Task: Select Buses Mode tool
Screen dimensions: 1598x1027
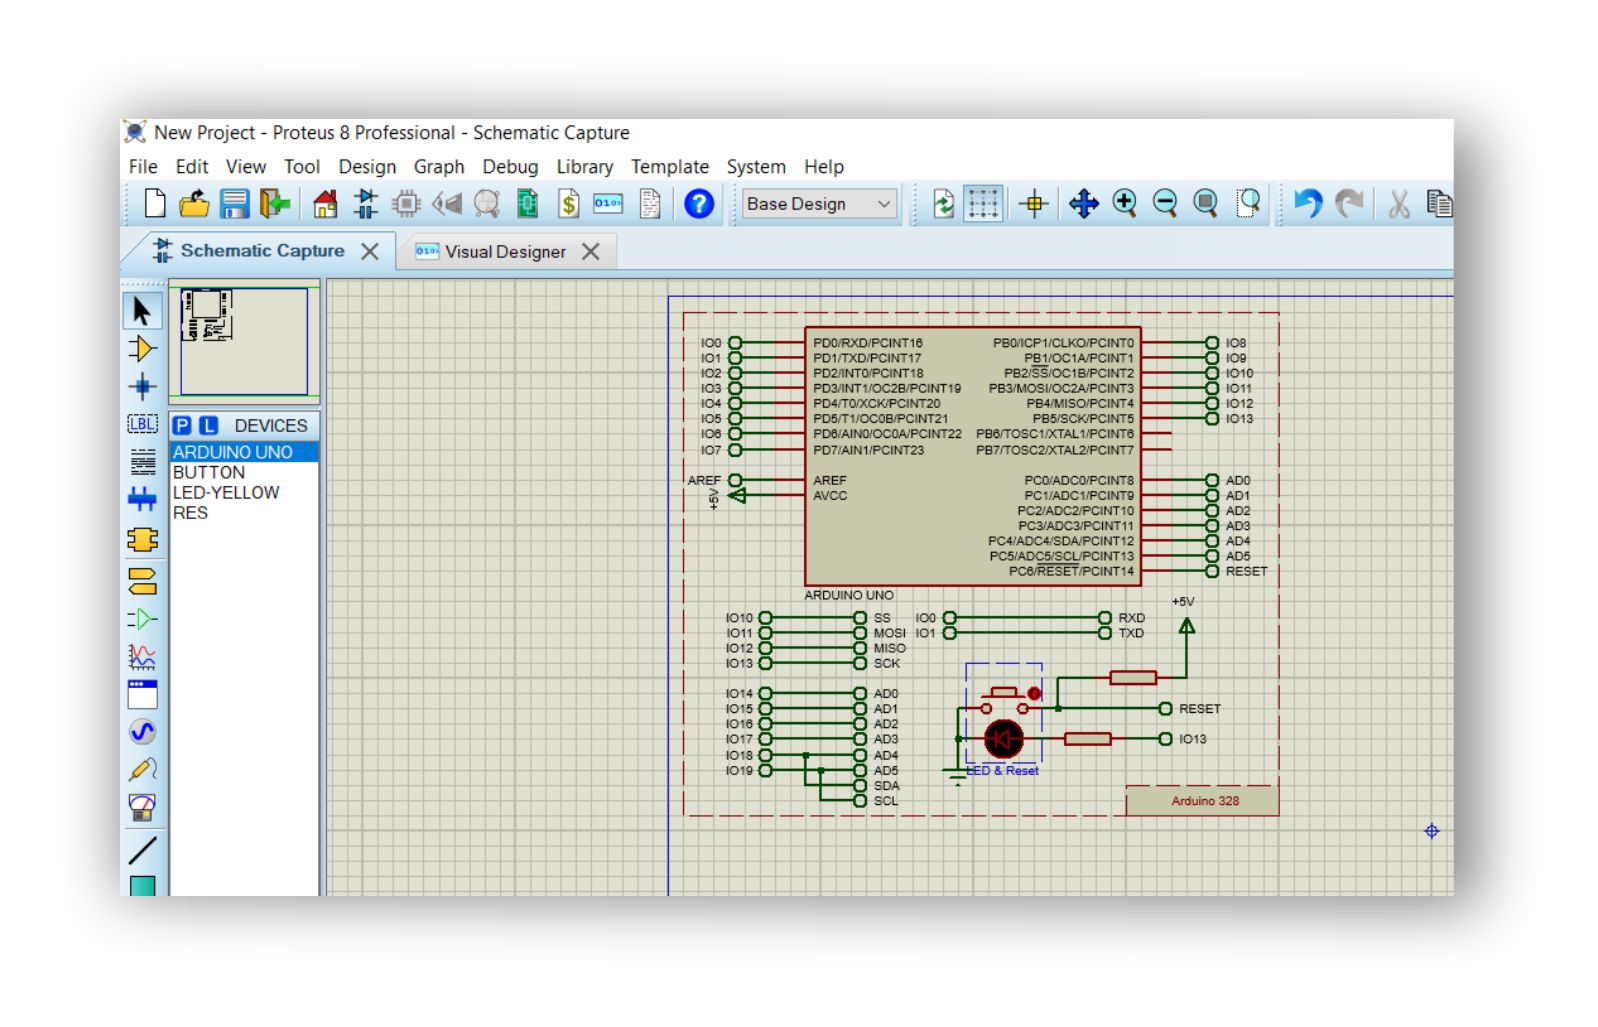Action: 142,499
